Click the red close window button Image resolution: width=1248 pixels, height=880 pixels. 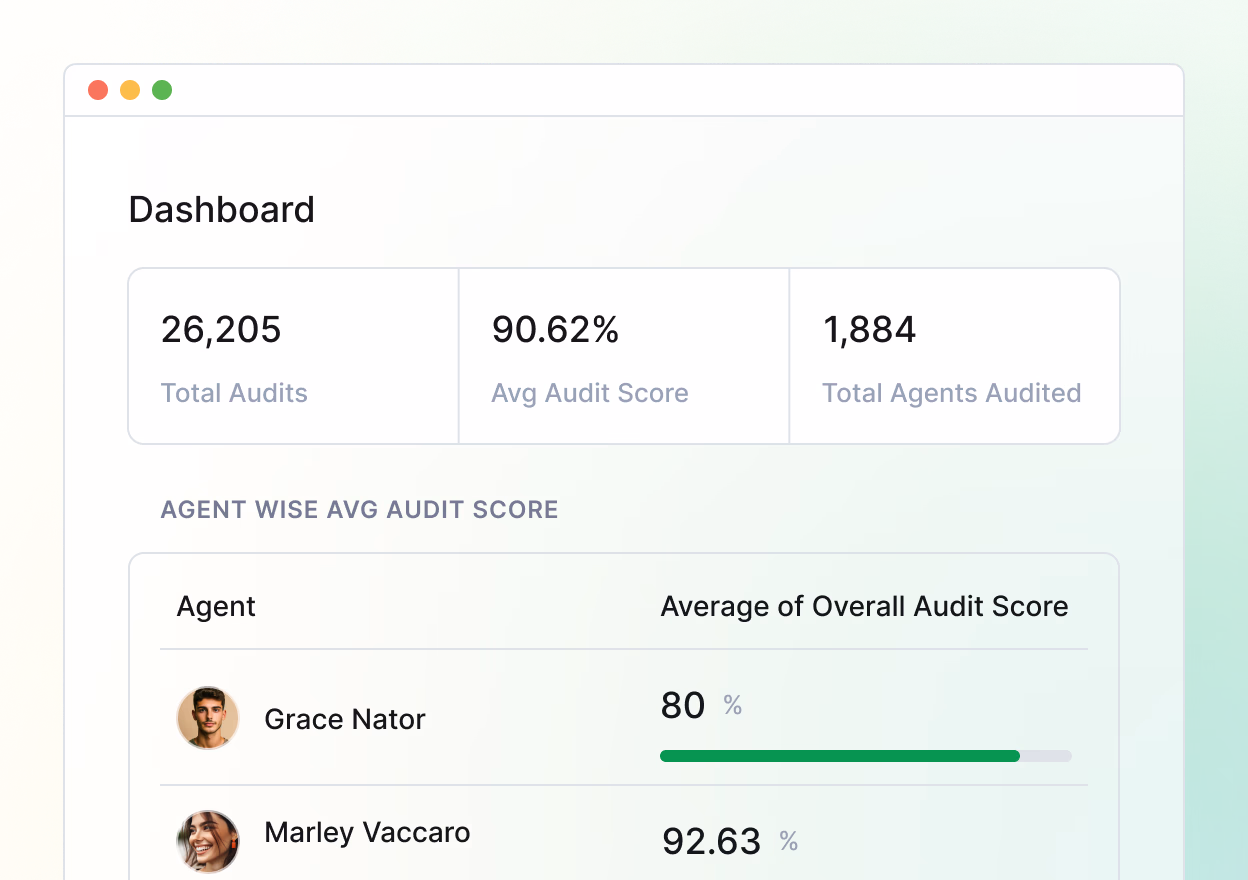pyautogui.click(x=98, y=90)
